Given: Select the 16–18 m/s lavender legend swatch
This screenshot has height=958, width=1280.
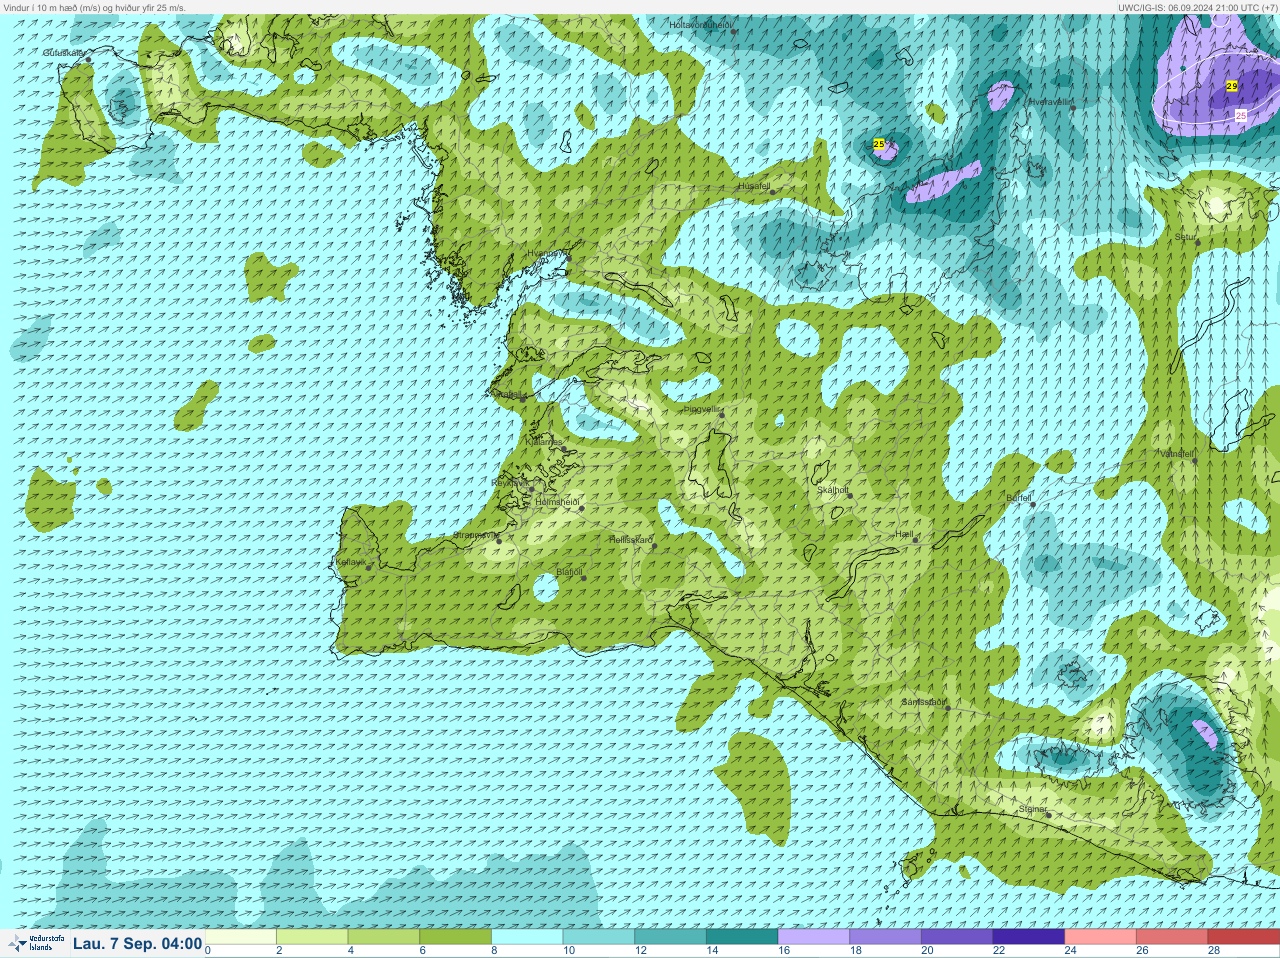Looking at the screenshot, I should (x=814, y=937).
